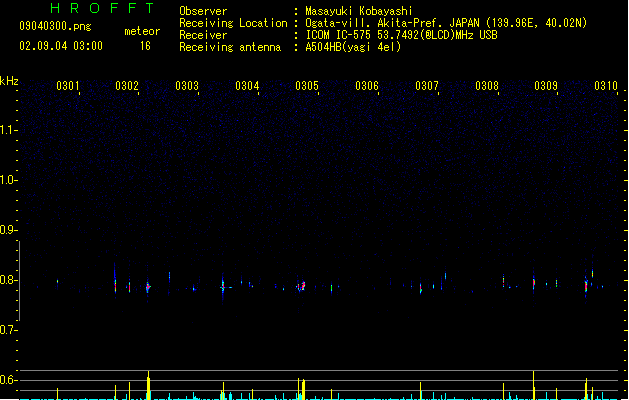Click the 0308 time marker

tap(487, 86)
